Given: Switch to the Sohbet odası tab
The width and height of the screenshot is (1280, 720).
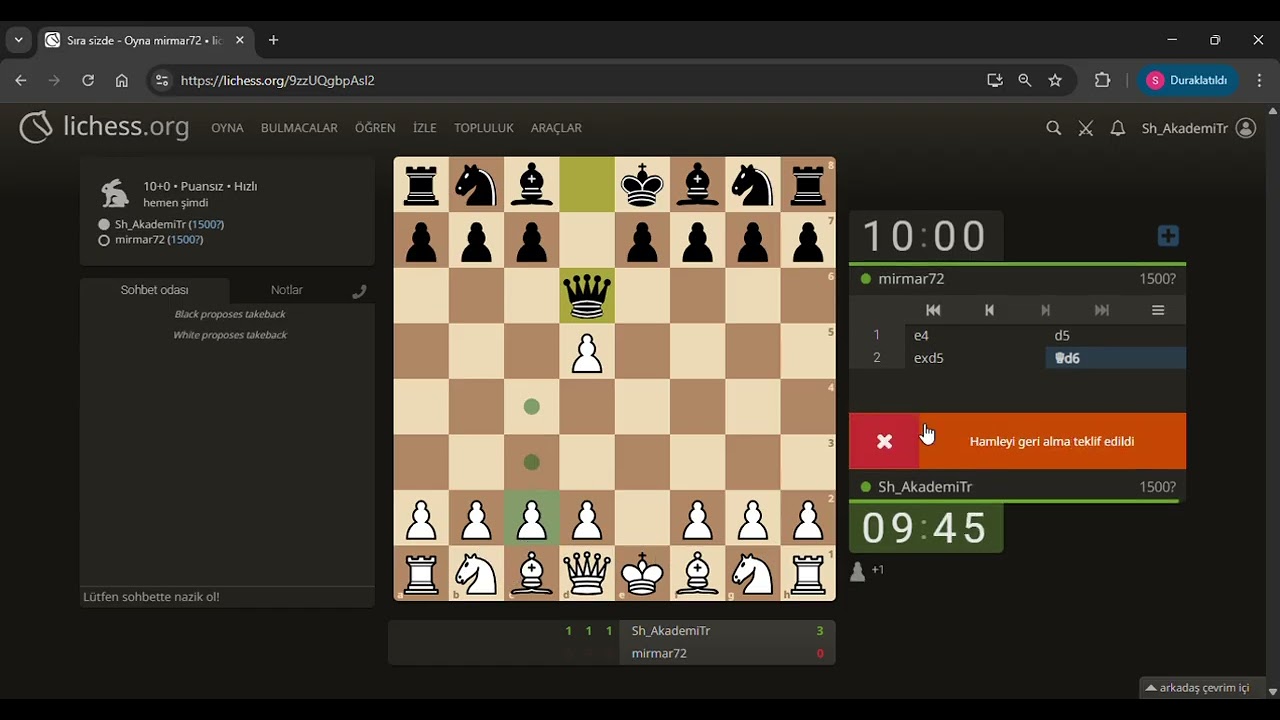Looking at the screenshot, I should [154, 290].
